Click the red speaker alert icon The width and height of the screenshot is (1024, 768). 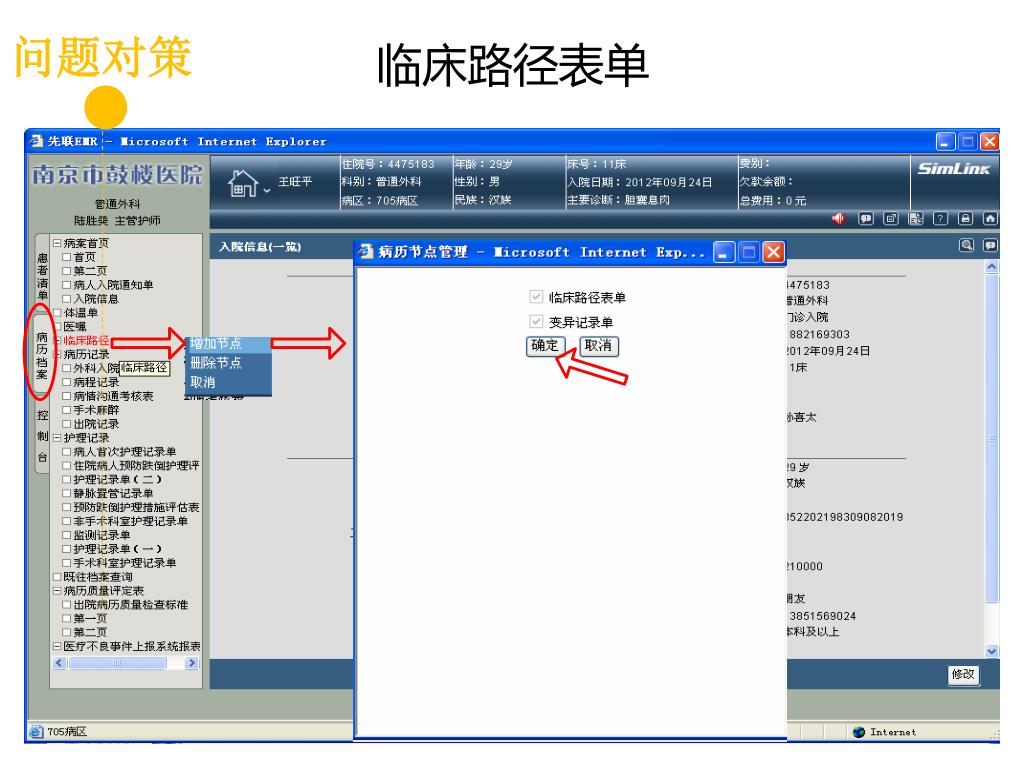pyautogui.click(x=838, y=218)
